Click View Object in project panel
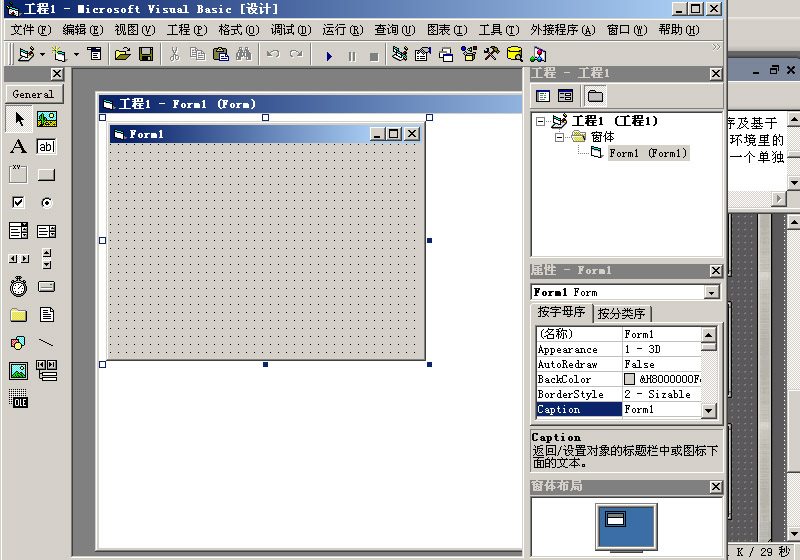 pos(565,96)
